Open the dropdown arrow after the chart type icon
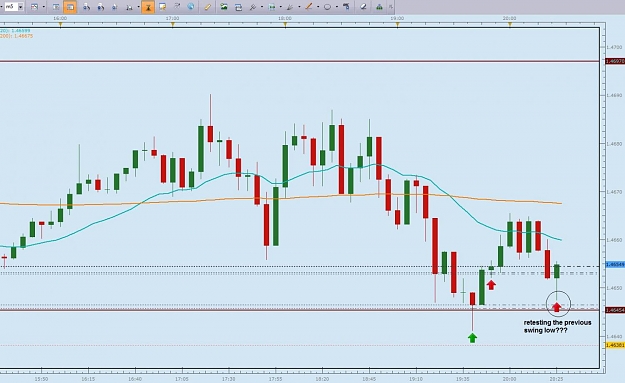This screenshot has width=625, height=383. [x=43, y=7]
